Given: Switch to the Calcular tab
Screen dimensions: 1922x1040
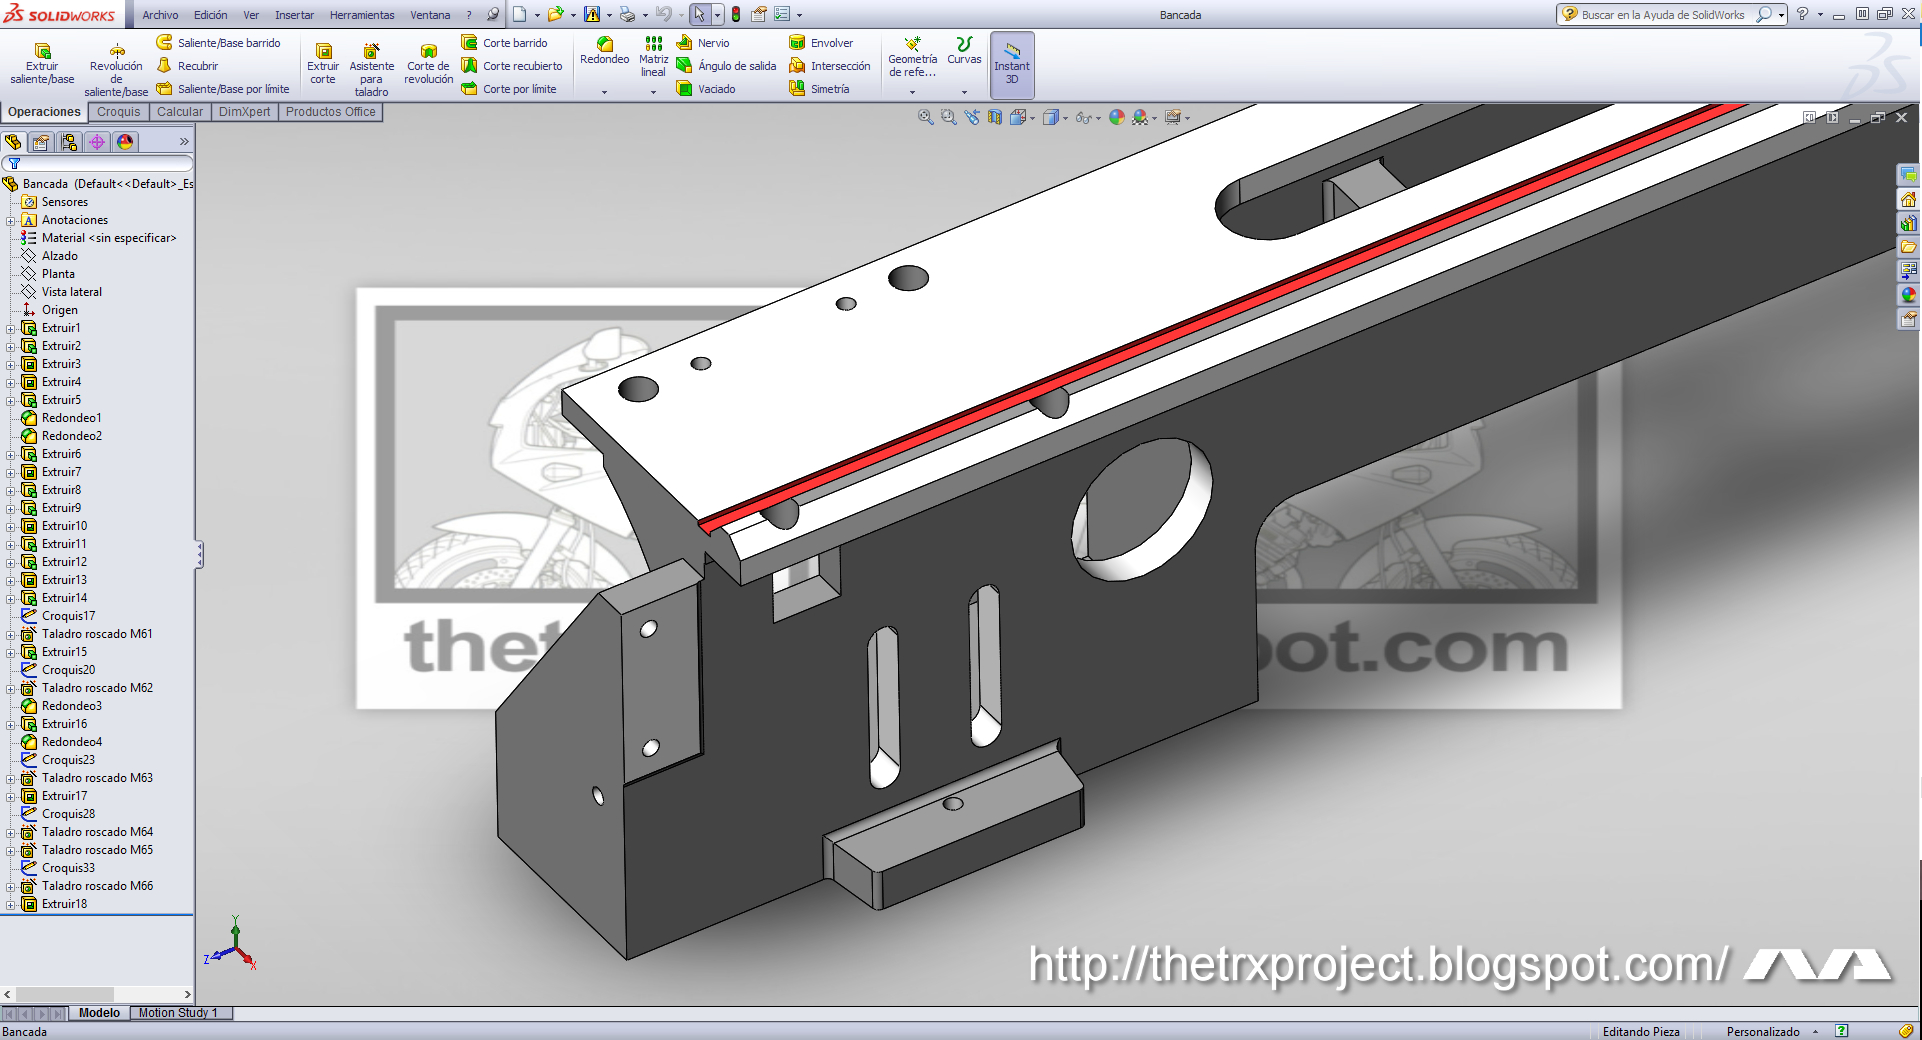Looking at the screenshot, I should (x=180, y=112).
